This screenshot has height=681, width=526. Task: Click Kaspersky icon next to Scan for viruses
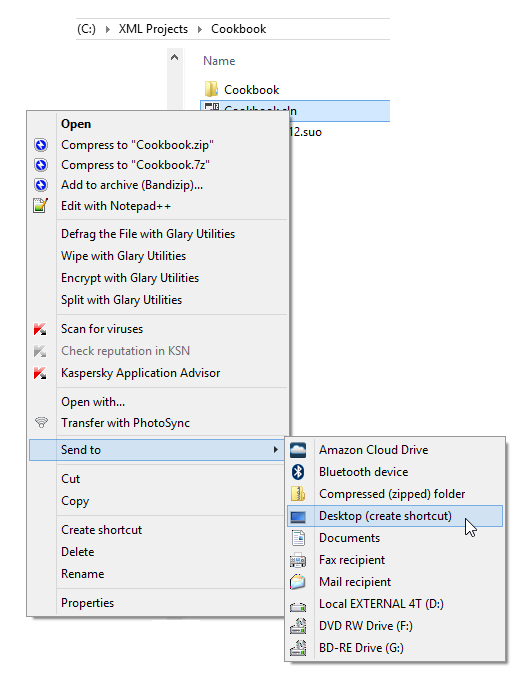pos(40,329)
